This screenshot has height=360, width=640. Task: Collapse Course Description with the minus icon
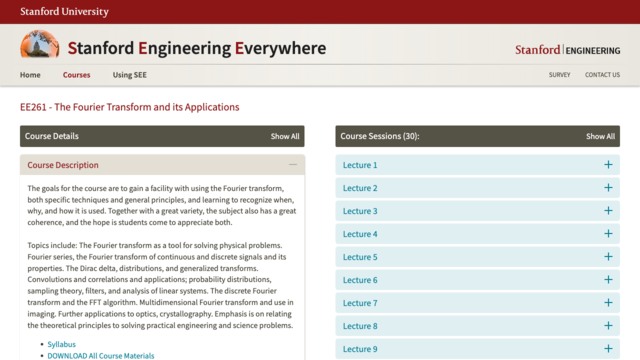pos(293,164)
